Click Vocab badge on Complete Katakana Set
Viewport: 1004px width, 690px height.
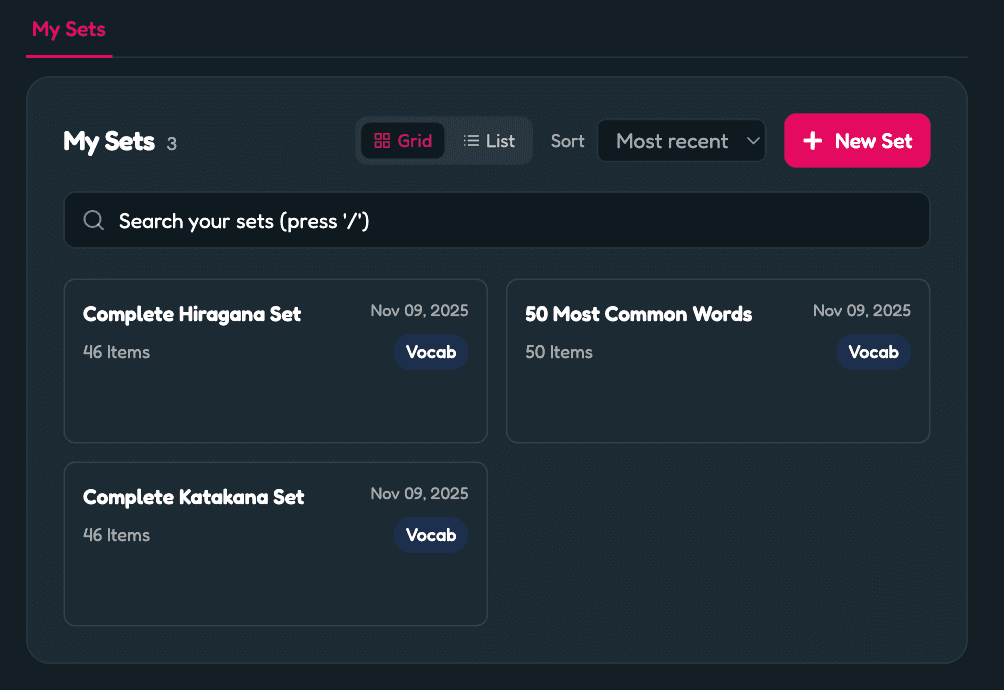(430, 535)
